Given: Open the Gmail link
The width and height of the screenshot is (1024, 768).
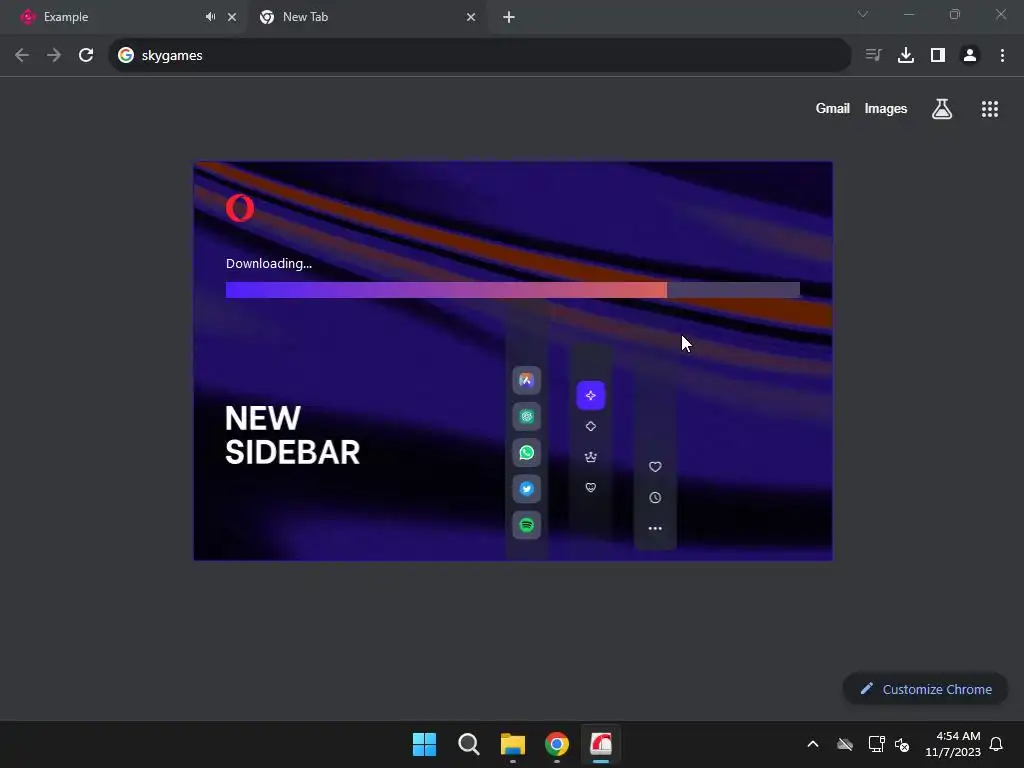Looking at the screenshot, I should coord(833,108).
